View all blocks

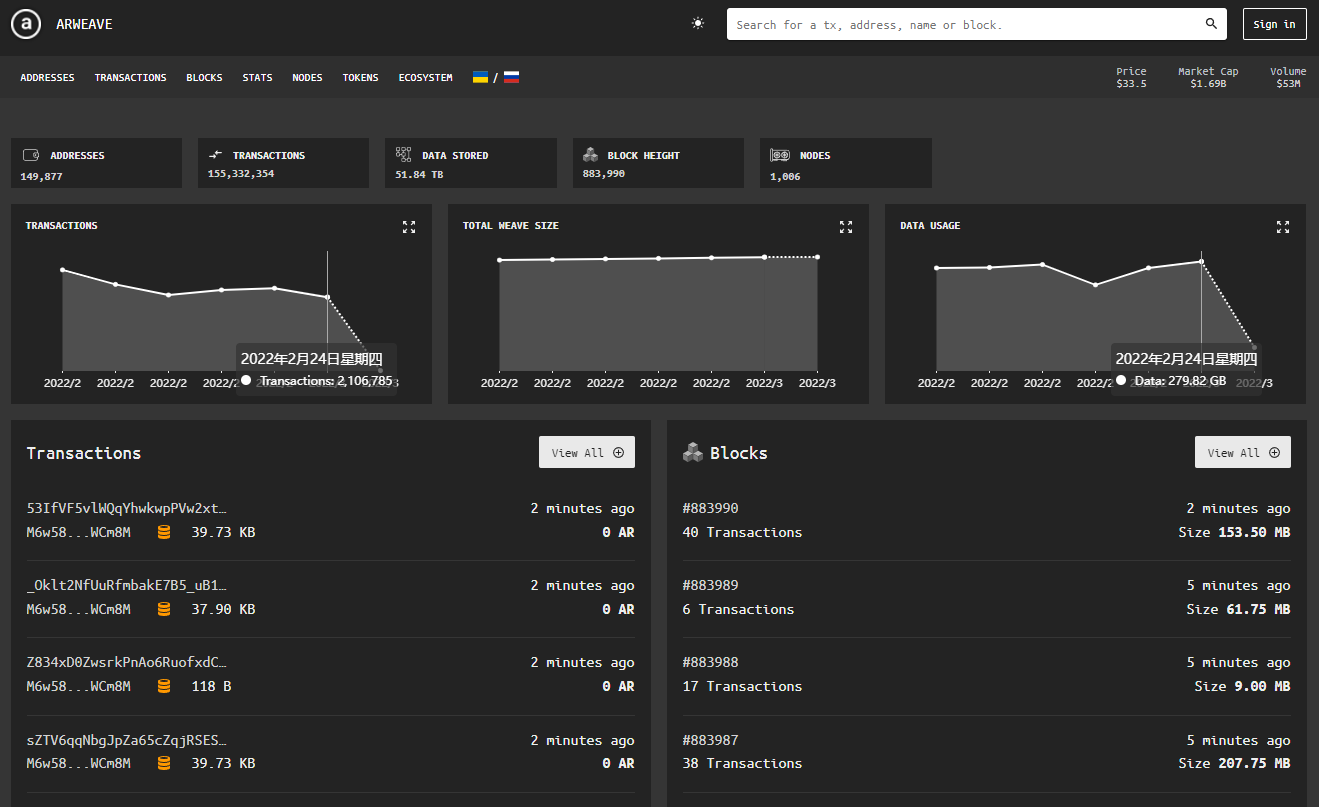point(1242,452)
